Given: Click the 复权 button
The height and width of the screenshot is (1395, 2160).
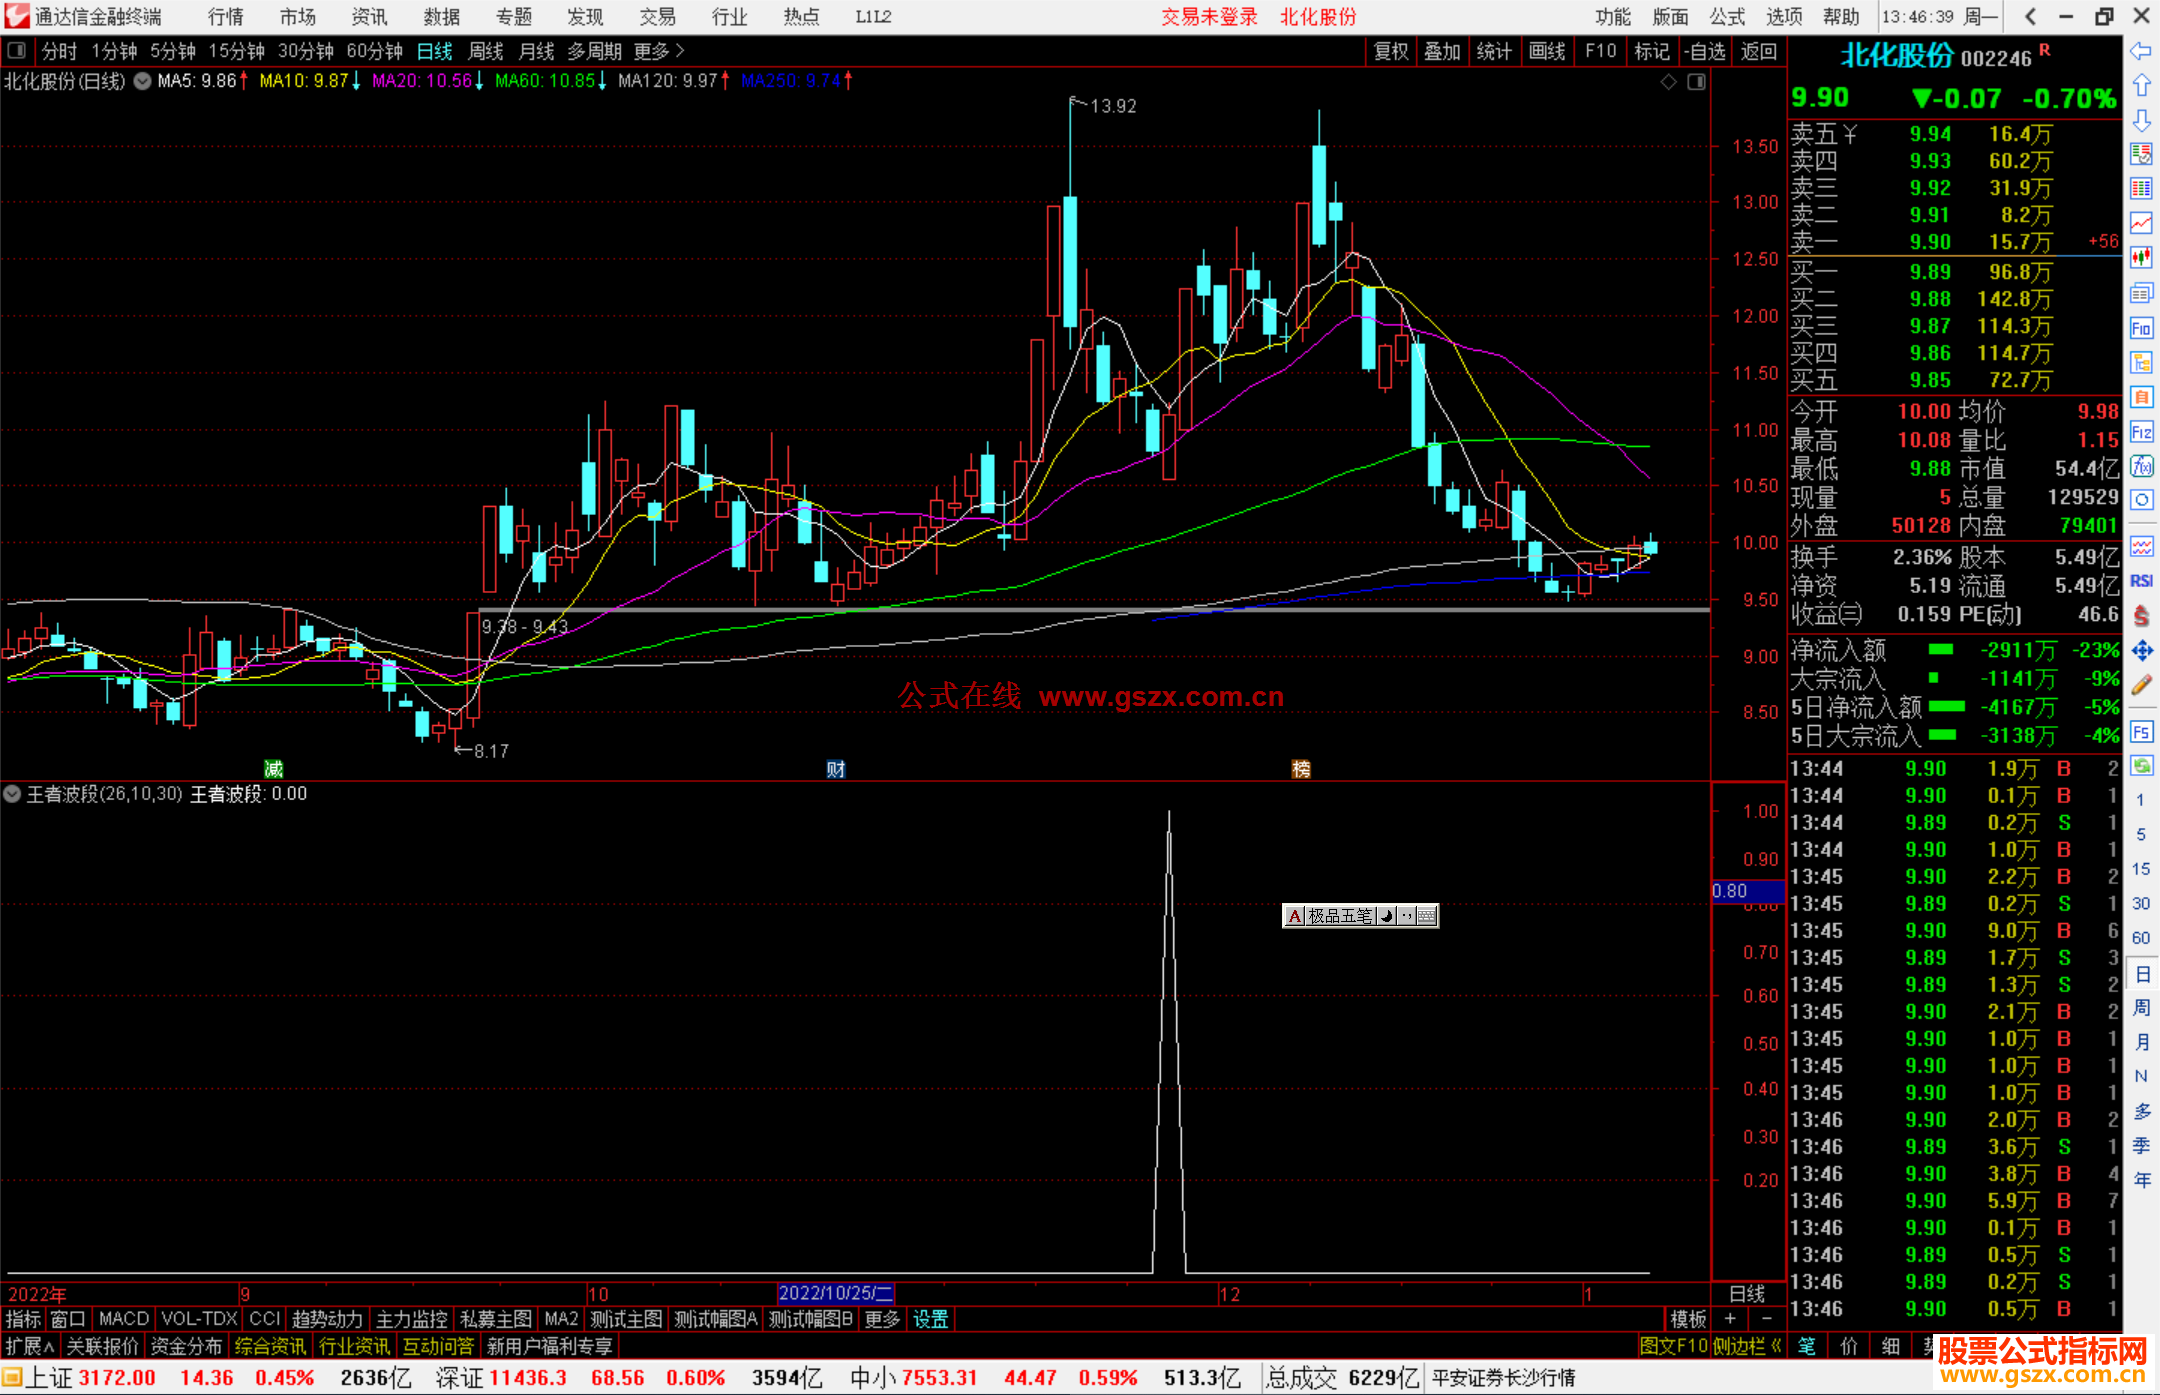Looking at the screenshot, I should [1390, 51].
